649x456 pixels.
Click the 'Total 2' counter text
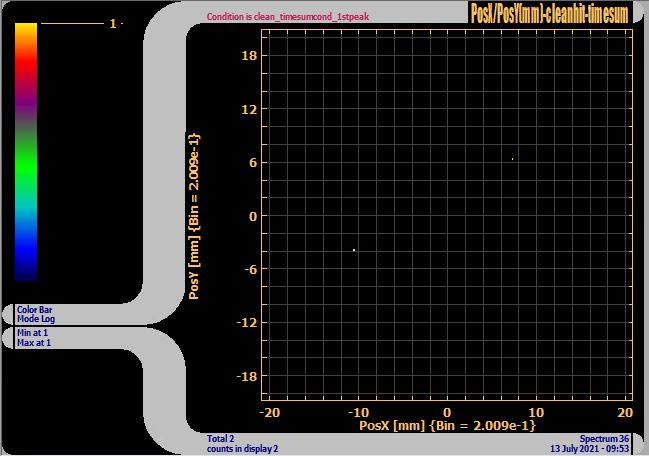pos(220,439)
